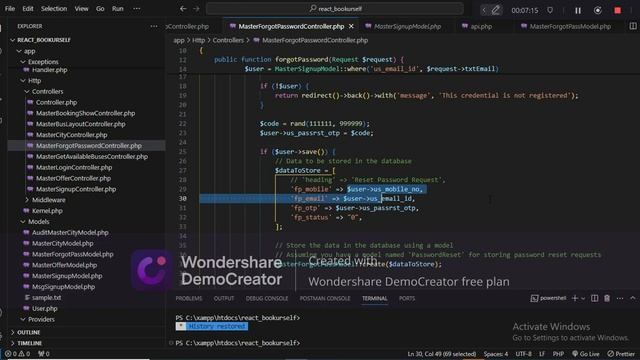Go forward with the right arrow
The width and height of the screenshot is (640, 360).
[x=196, y=9]
